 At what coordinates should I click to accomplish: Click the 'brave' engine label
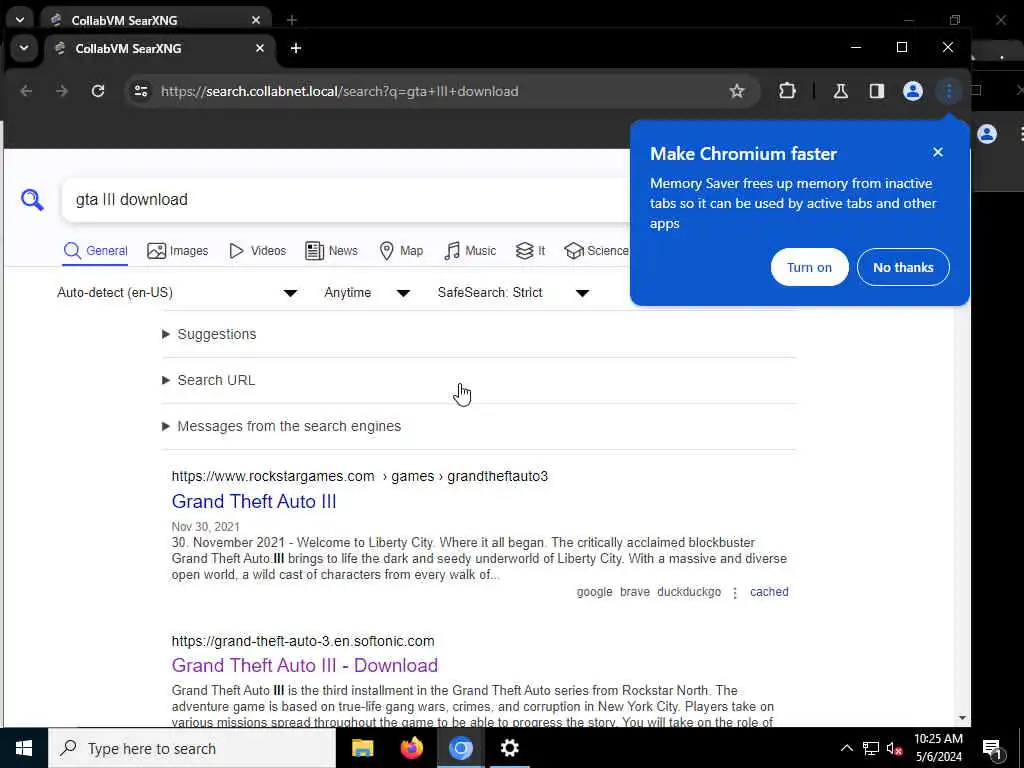(x=635, y=592)
